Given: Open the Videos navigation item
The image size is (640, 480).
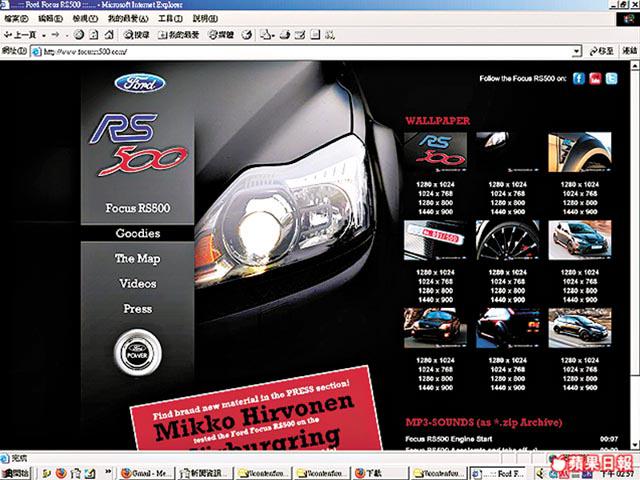Looking at the screenshot, I should tap(138, 284).
